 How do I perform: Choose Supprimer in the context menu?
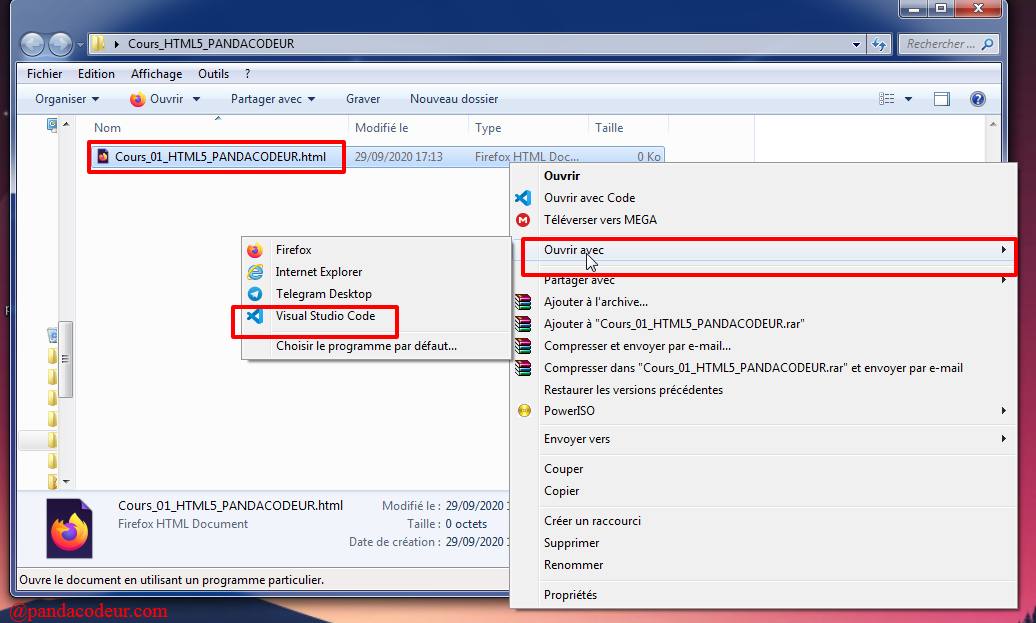pos(572,543)
